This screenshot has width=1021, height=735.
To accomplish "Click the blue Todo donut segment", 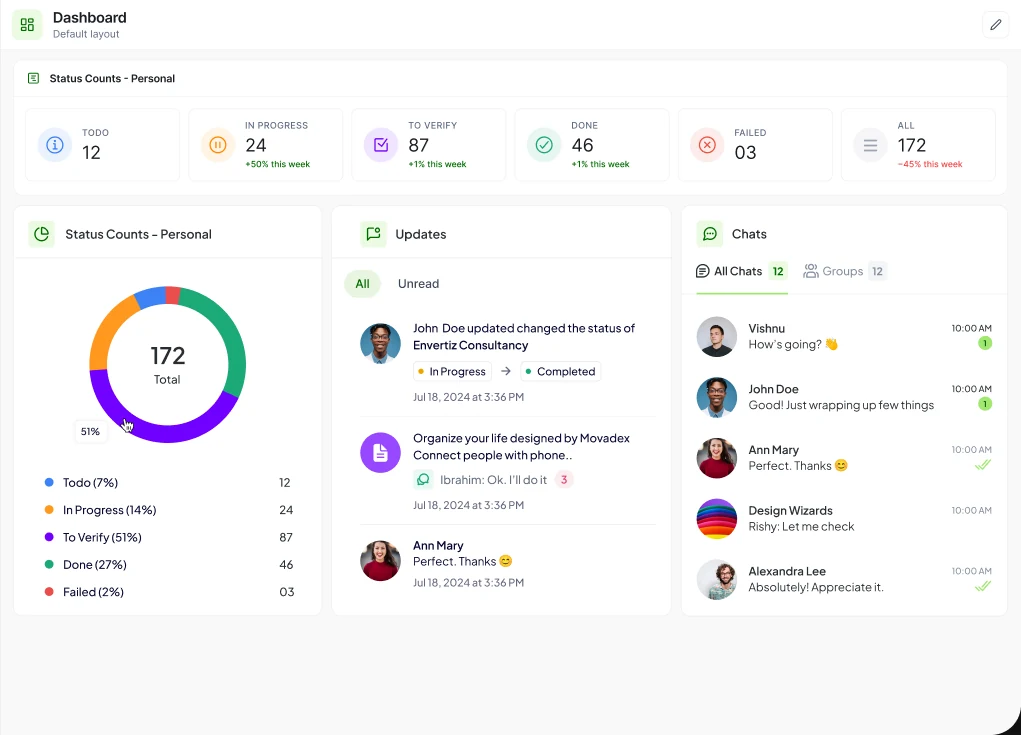I will click(150, 297).
